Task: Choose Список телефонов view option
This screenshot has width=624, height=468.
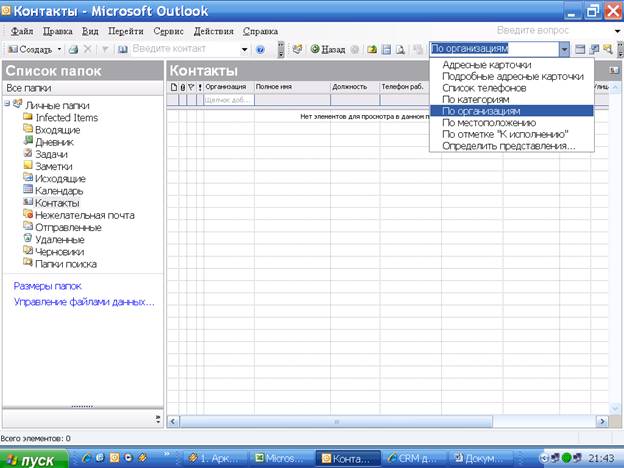Action: (x=484, y=88)
